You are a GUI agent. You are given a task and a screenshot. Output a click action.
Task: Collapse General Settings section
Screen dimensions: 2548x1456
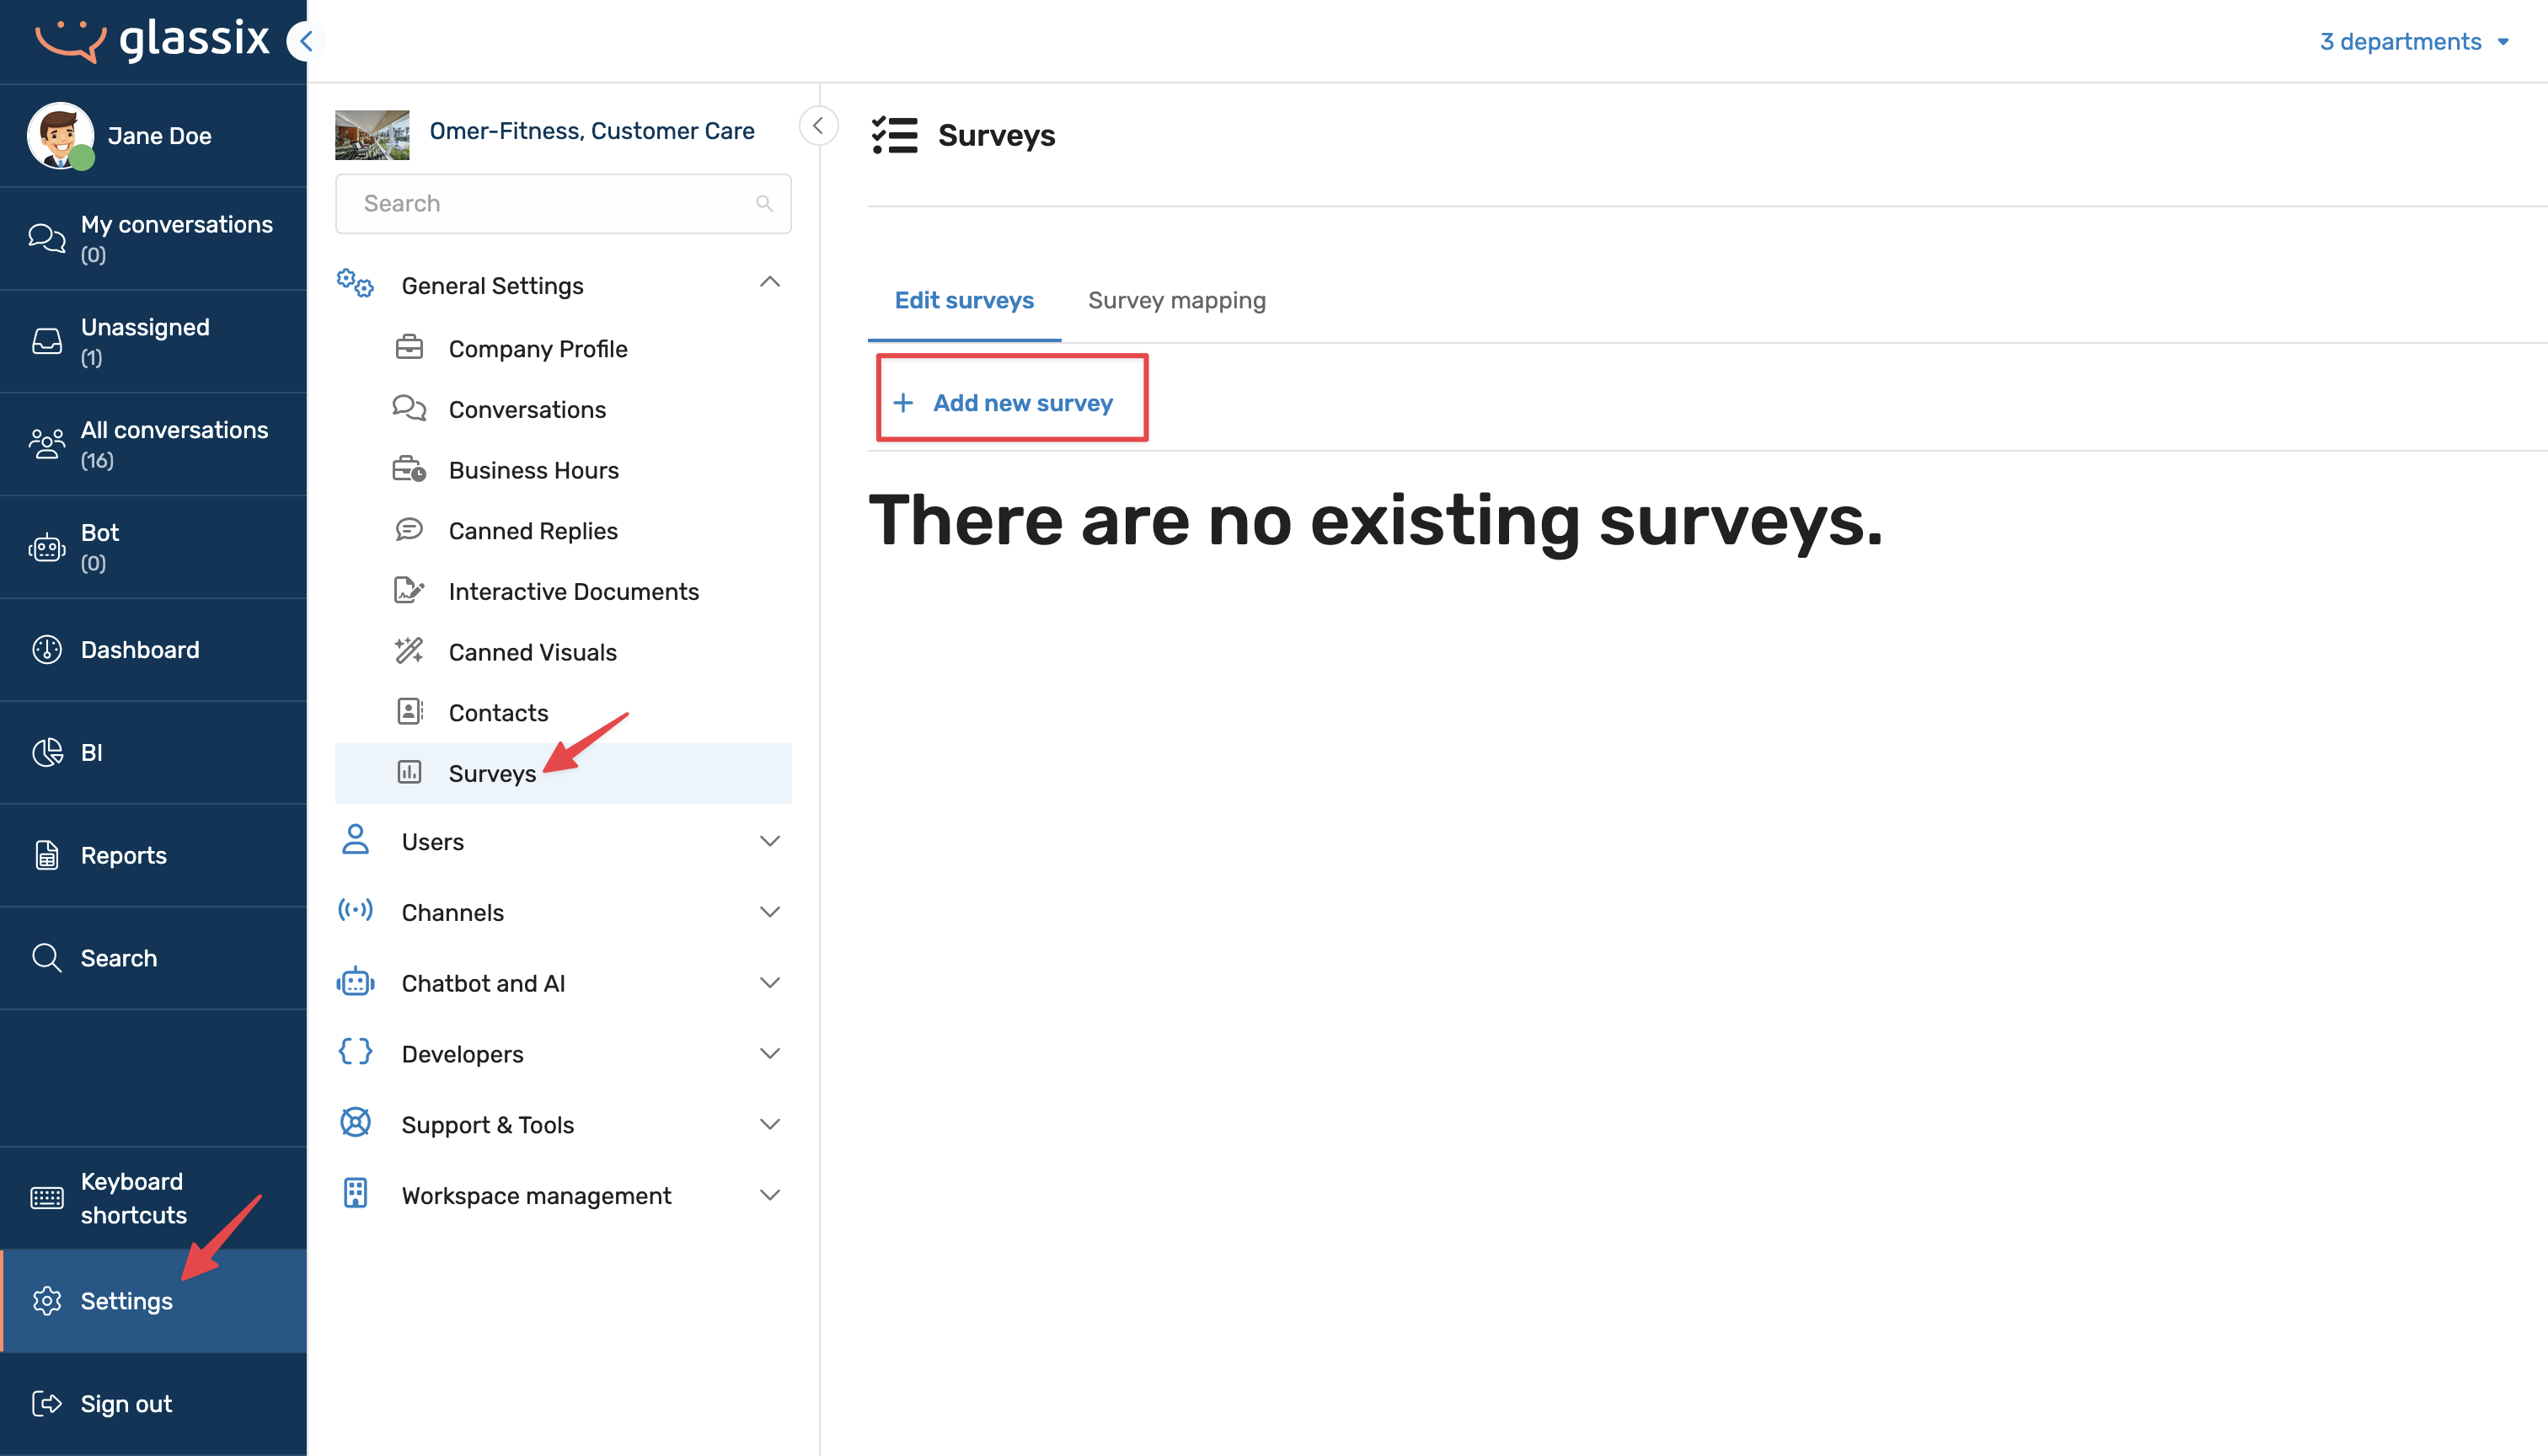(769, 283)
